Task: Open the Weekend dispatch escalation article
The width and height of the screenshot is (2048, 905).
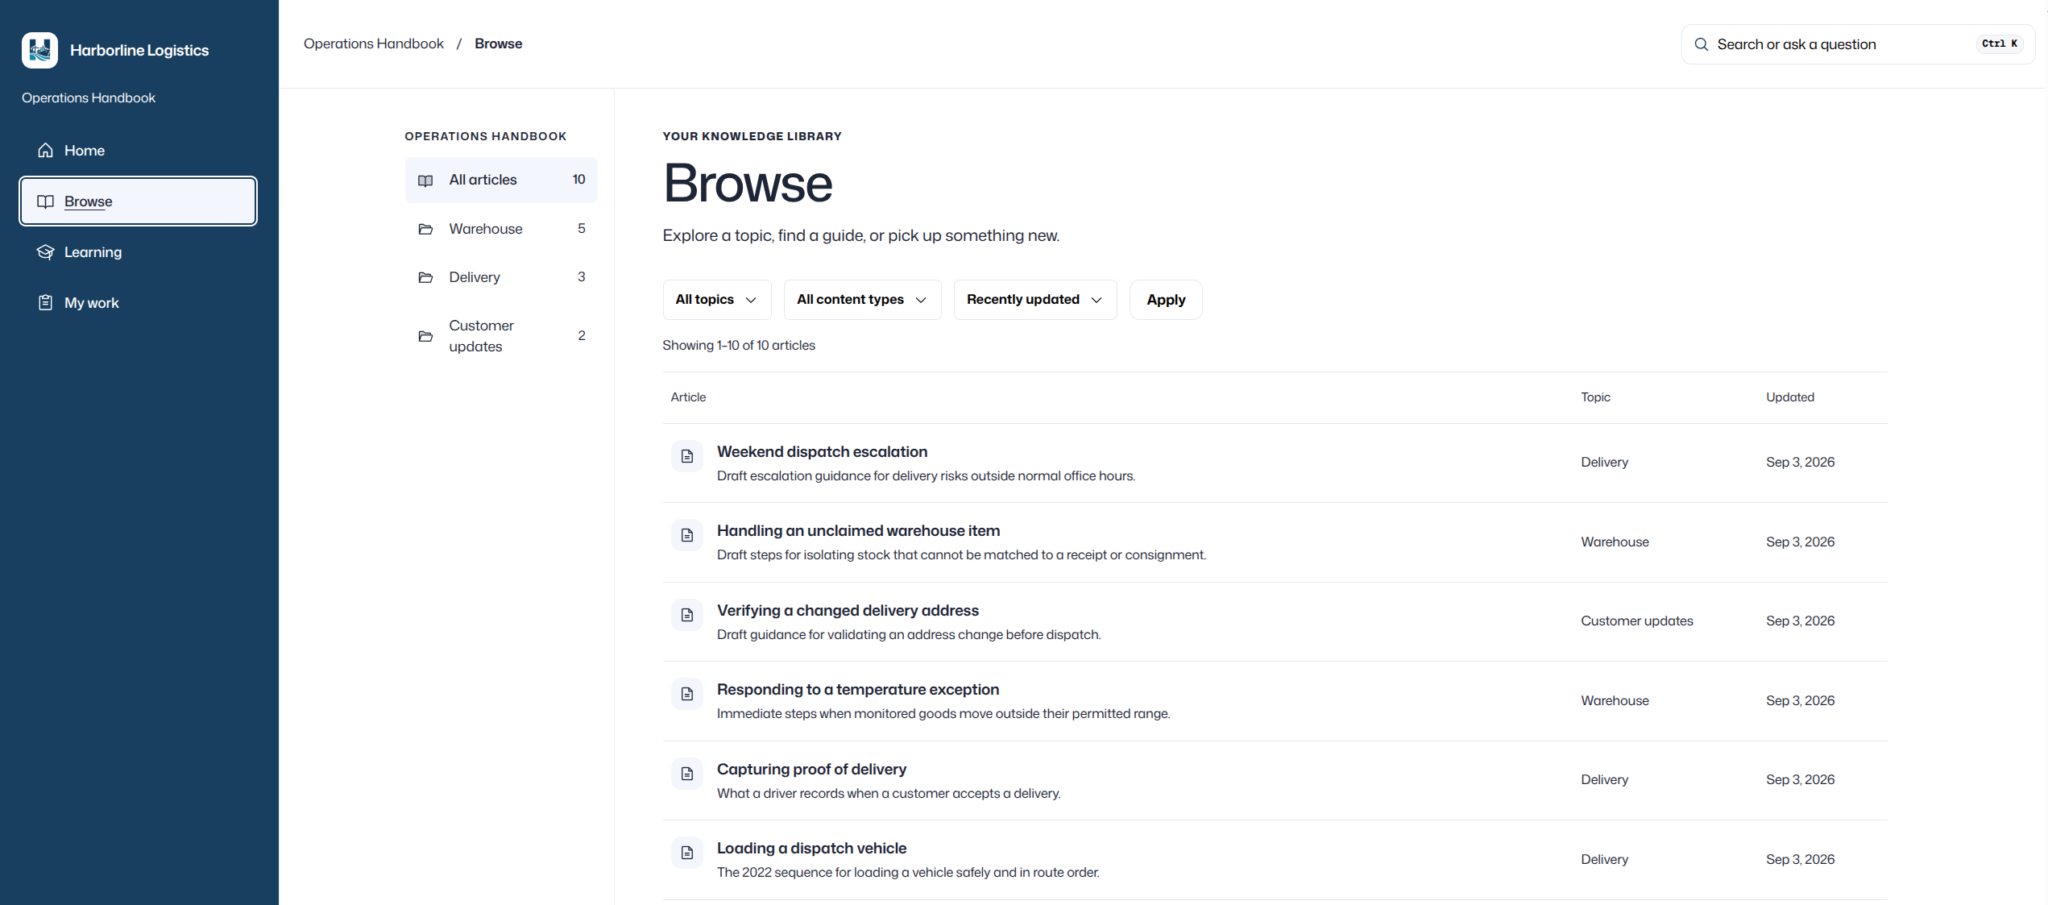Action: pyautogui.click(x=822, y=452)
